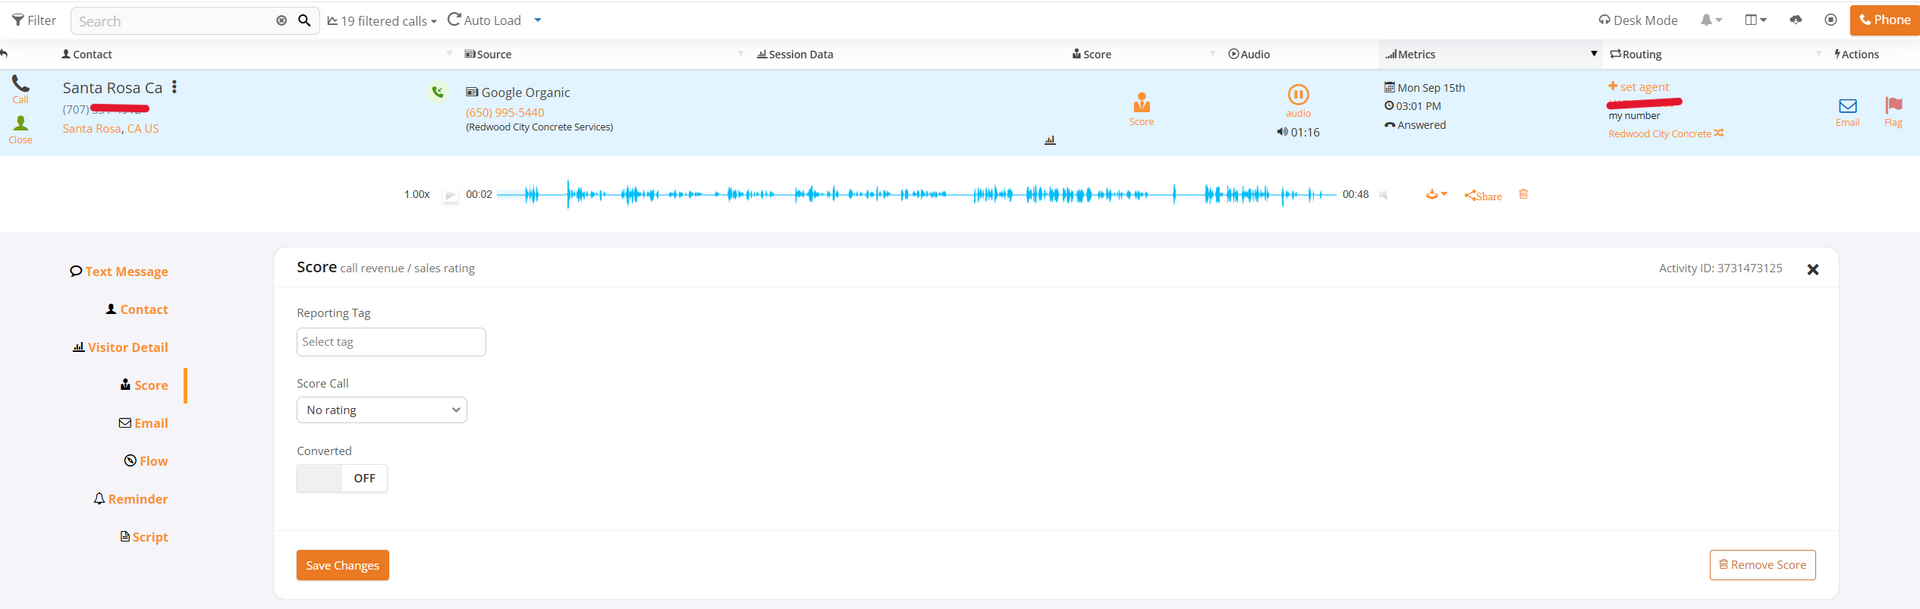Click the Close person icon on the call row
1920x609 pixels.
pyautogui.click(x=20, y=130)
